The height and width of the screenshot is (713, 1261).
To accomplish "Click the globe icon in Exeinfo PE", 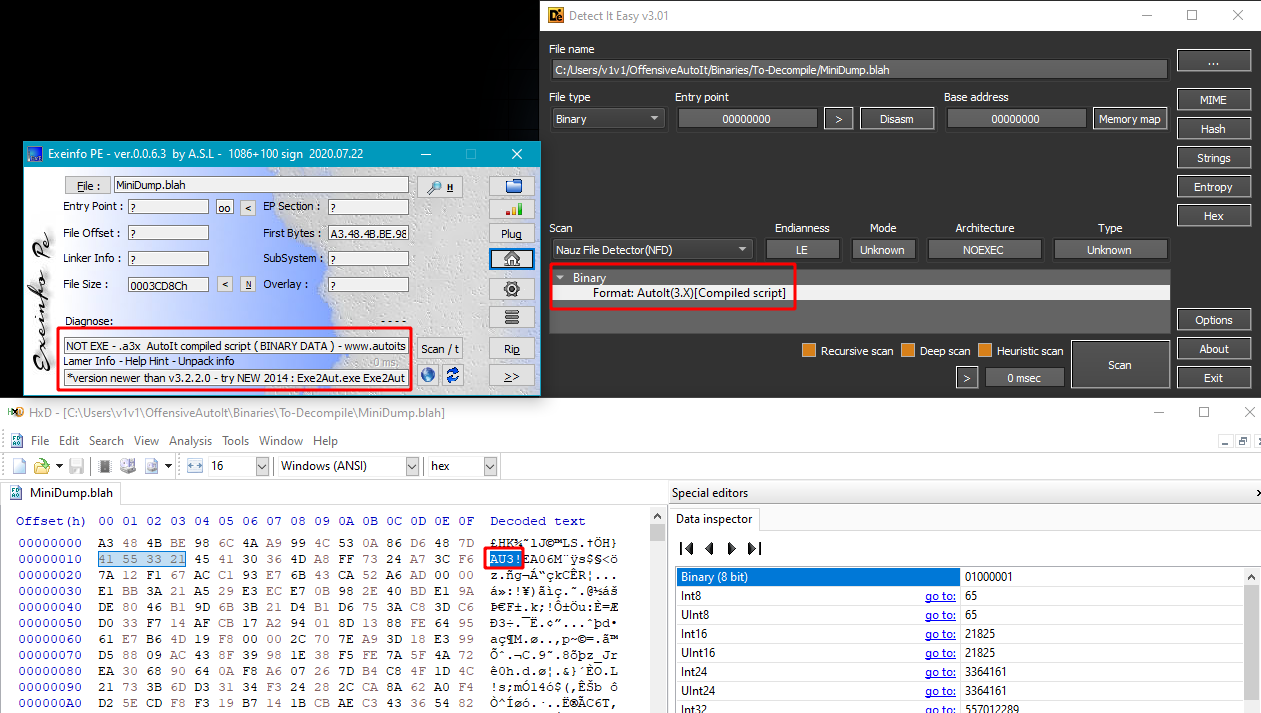I will pos(429,375).
